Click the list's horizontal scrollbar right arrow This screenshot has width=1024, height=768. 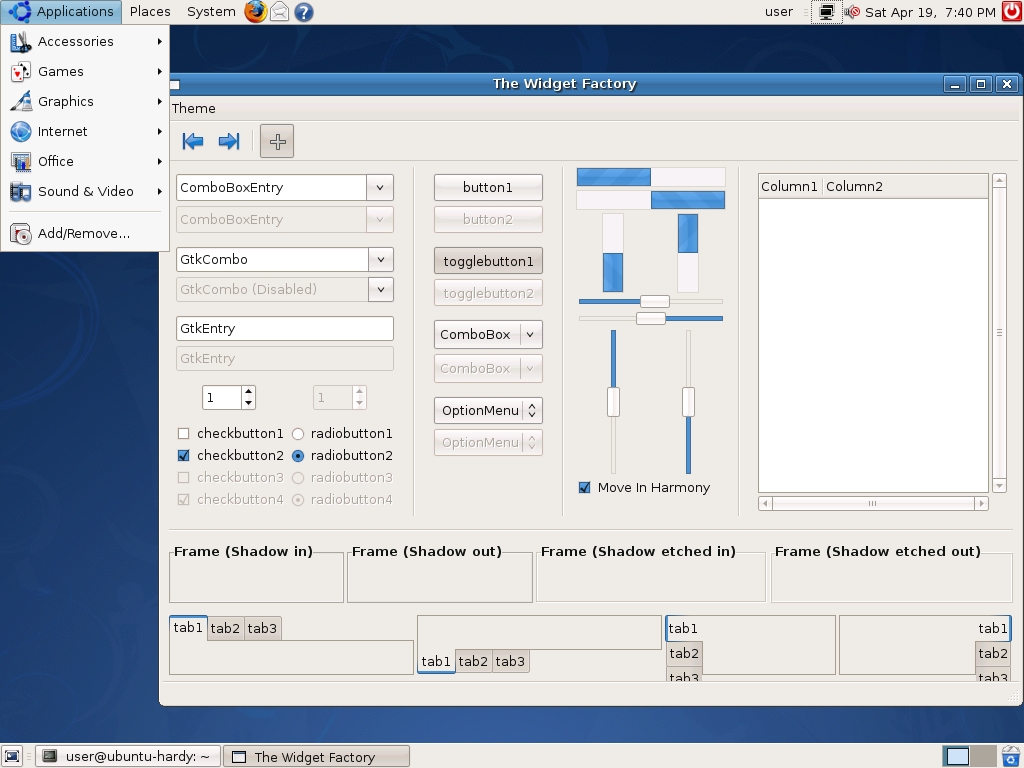(x=981, y=504)
